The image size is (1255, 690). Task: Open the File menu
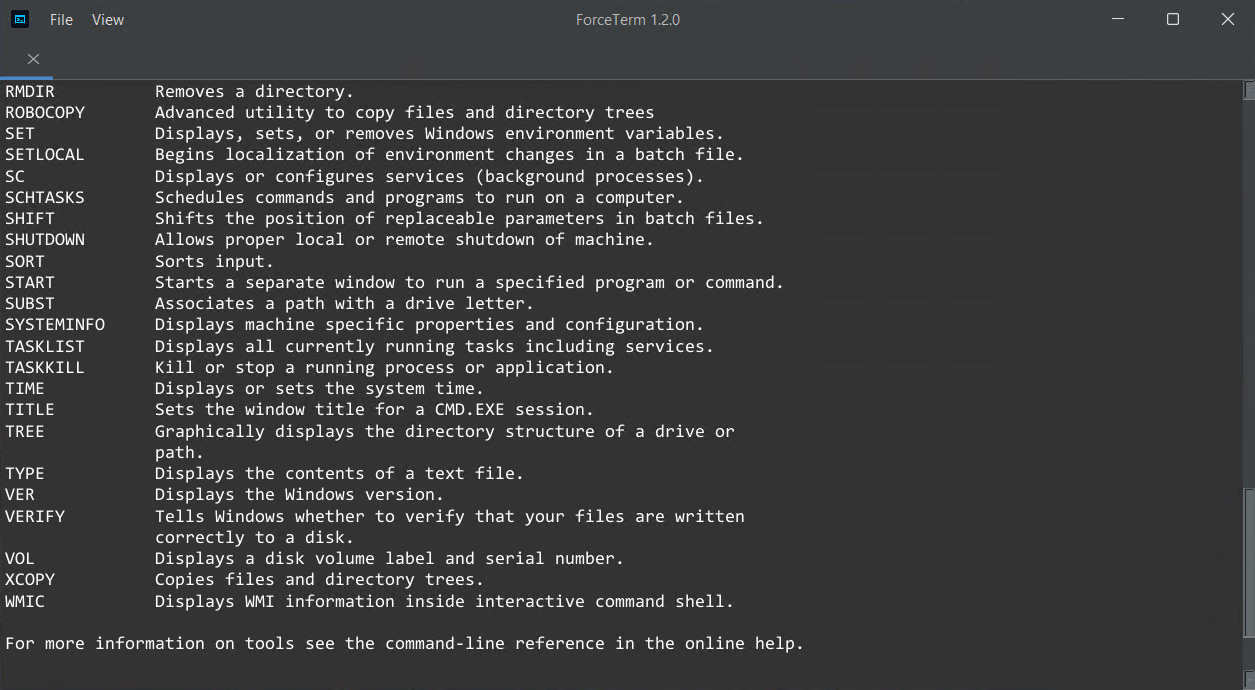coord(61,19)
